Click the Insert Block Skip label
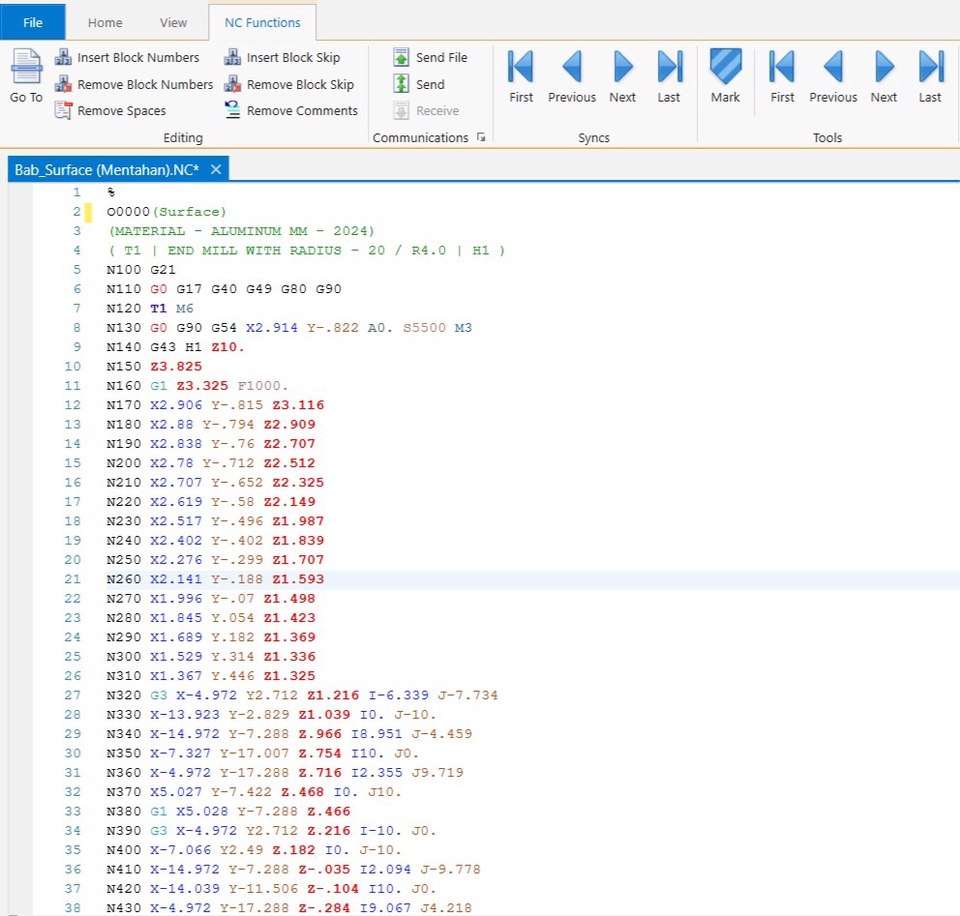 pyautogui.click(x=293, y=58)
